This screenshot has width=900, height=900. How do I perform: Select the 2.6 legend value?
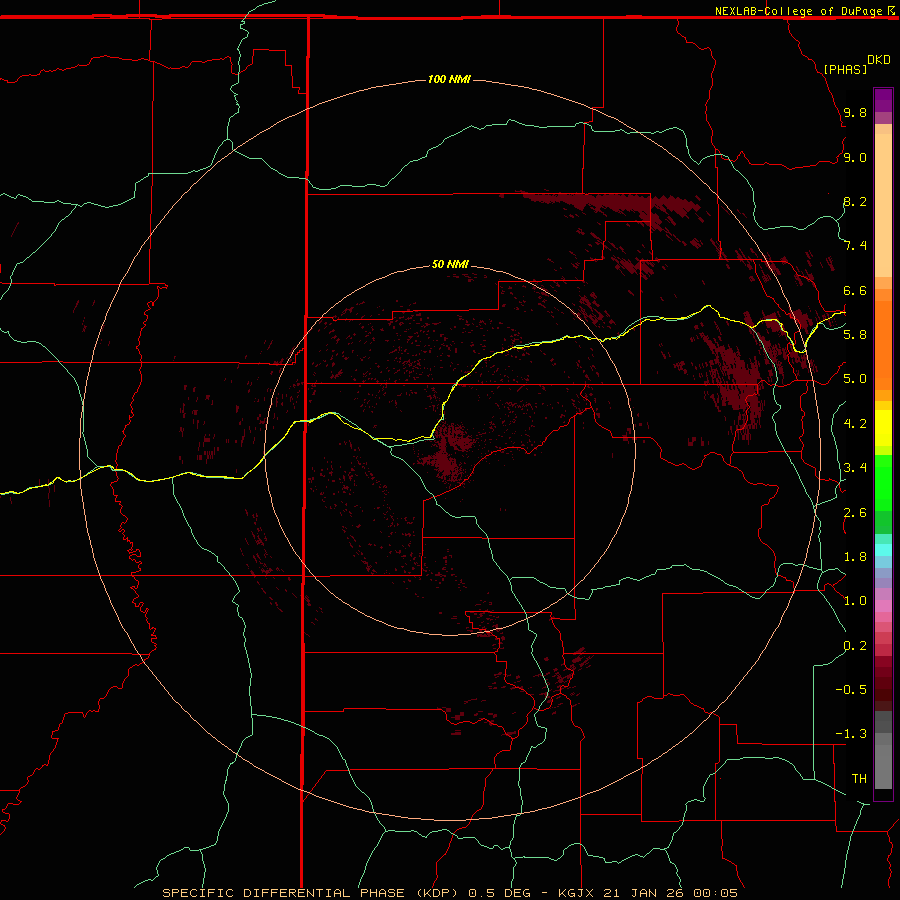point(855,513)
